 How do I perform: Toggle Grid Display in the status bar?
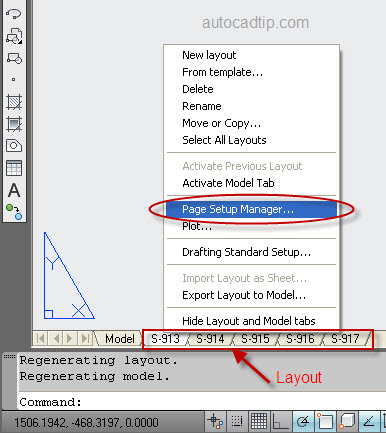[259, 421]
